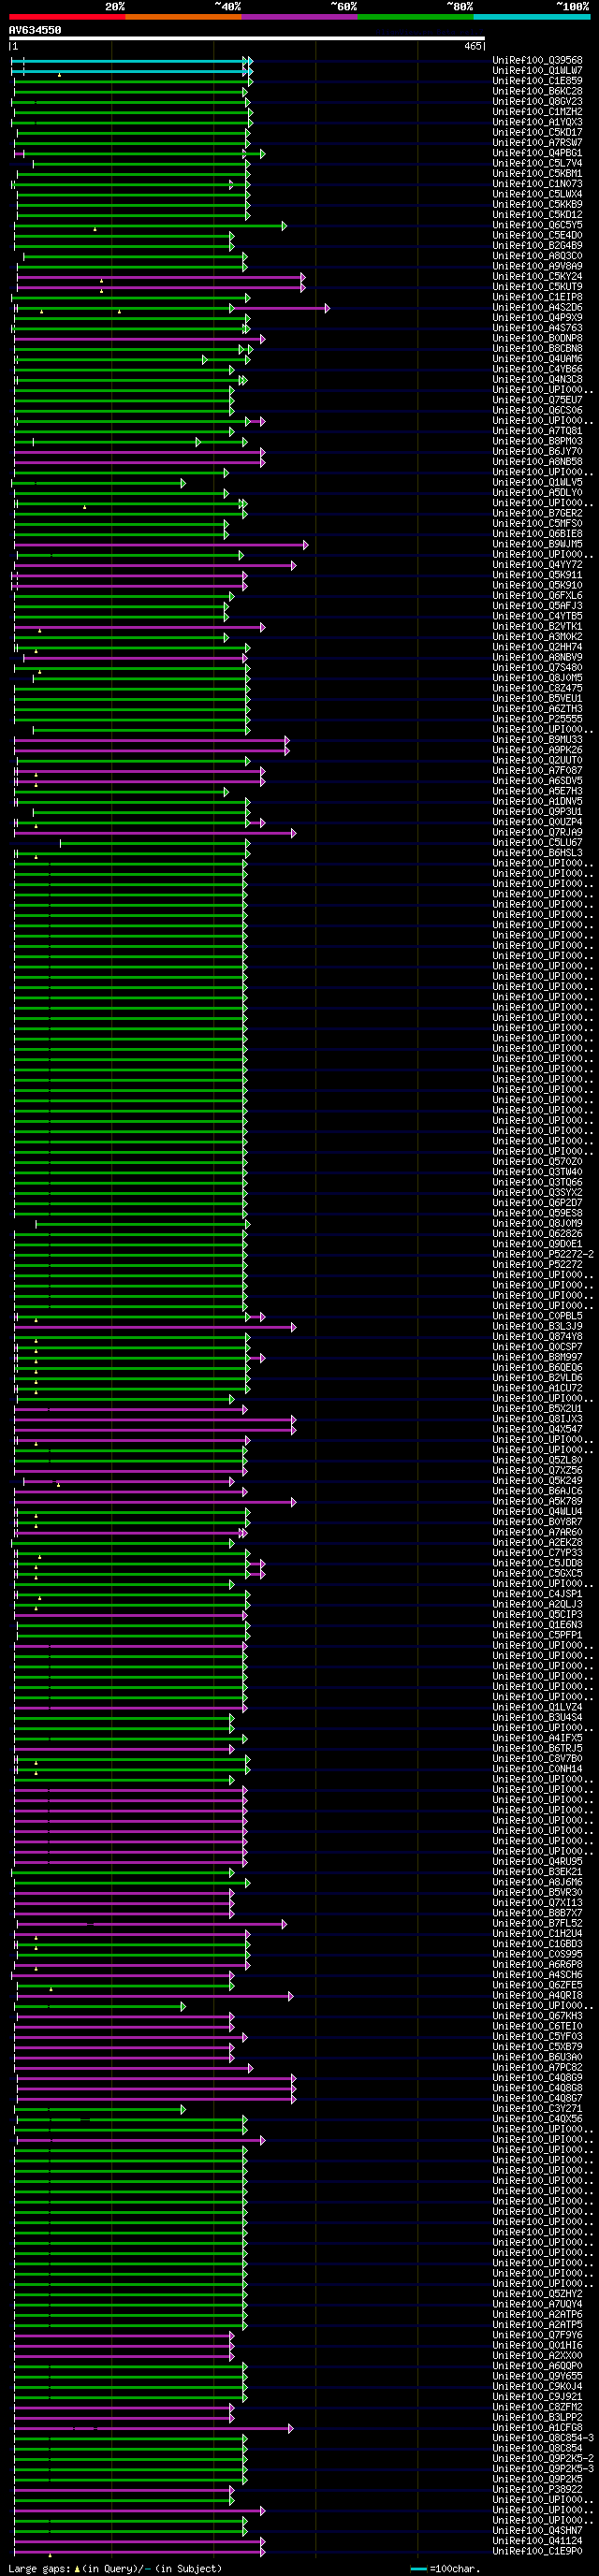Select the UniRef100_Q8GV23 label
The image size is (599, 2576).
click(x=537, y=101)
